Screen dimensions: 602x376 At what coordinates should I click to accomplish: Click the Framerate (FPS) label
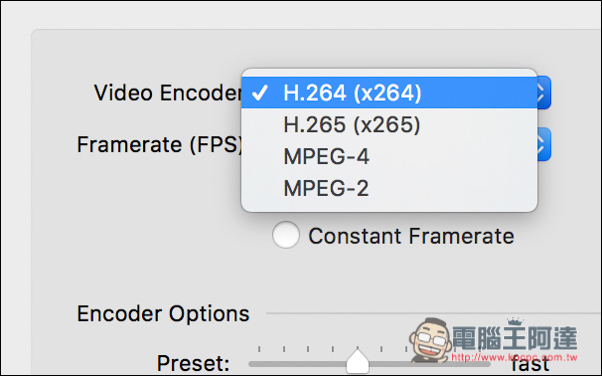click(160, 144)
